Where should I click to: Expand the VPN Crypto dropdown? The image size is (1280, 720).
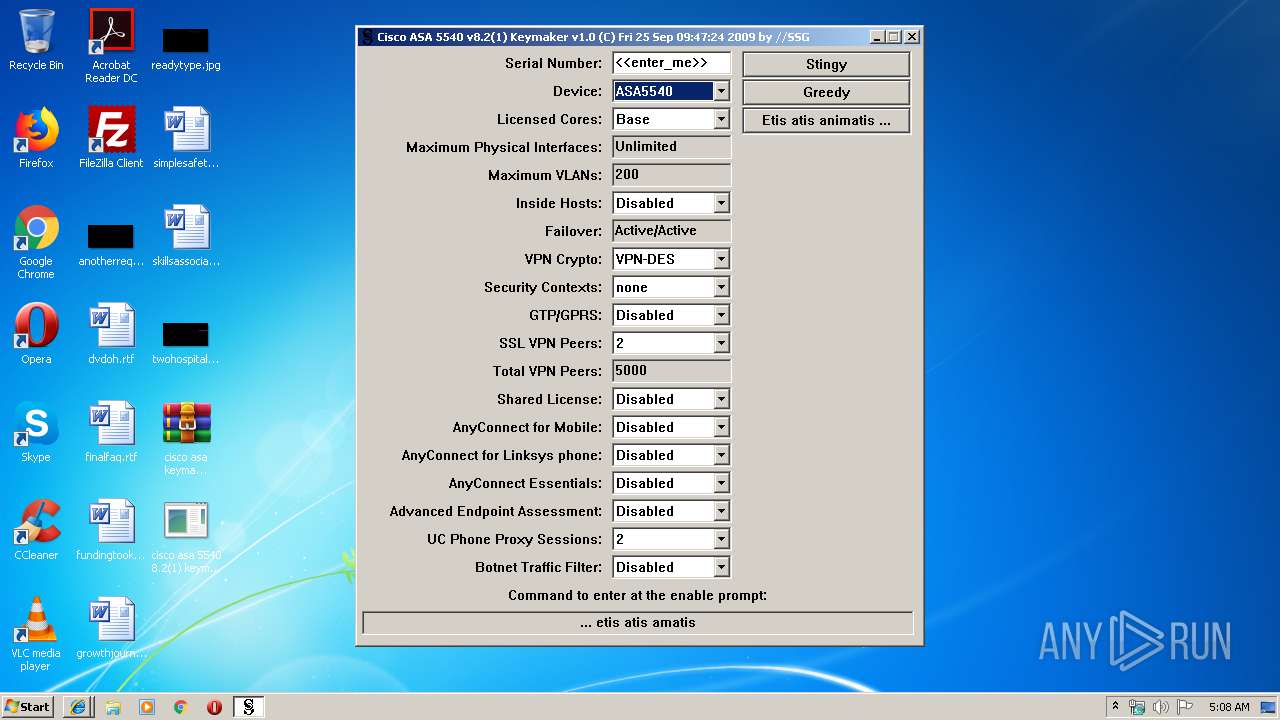point(721,259)
